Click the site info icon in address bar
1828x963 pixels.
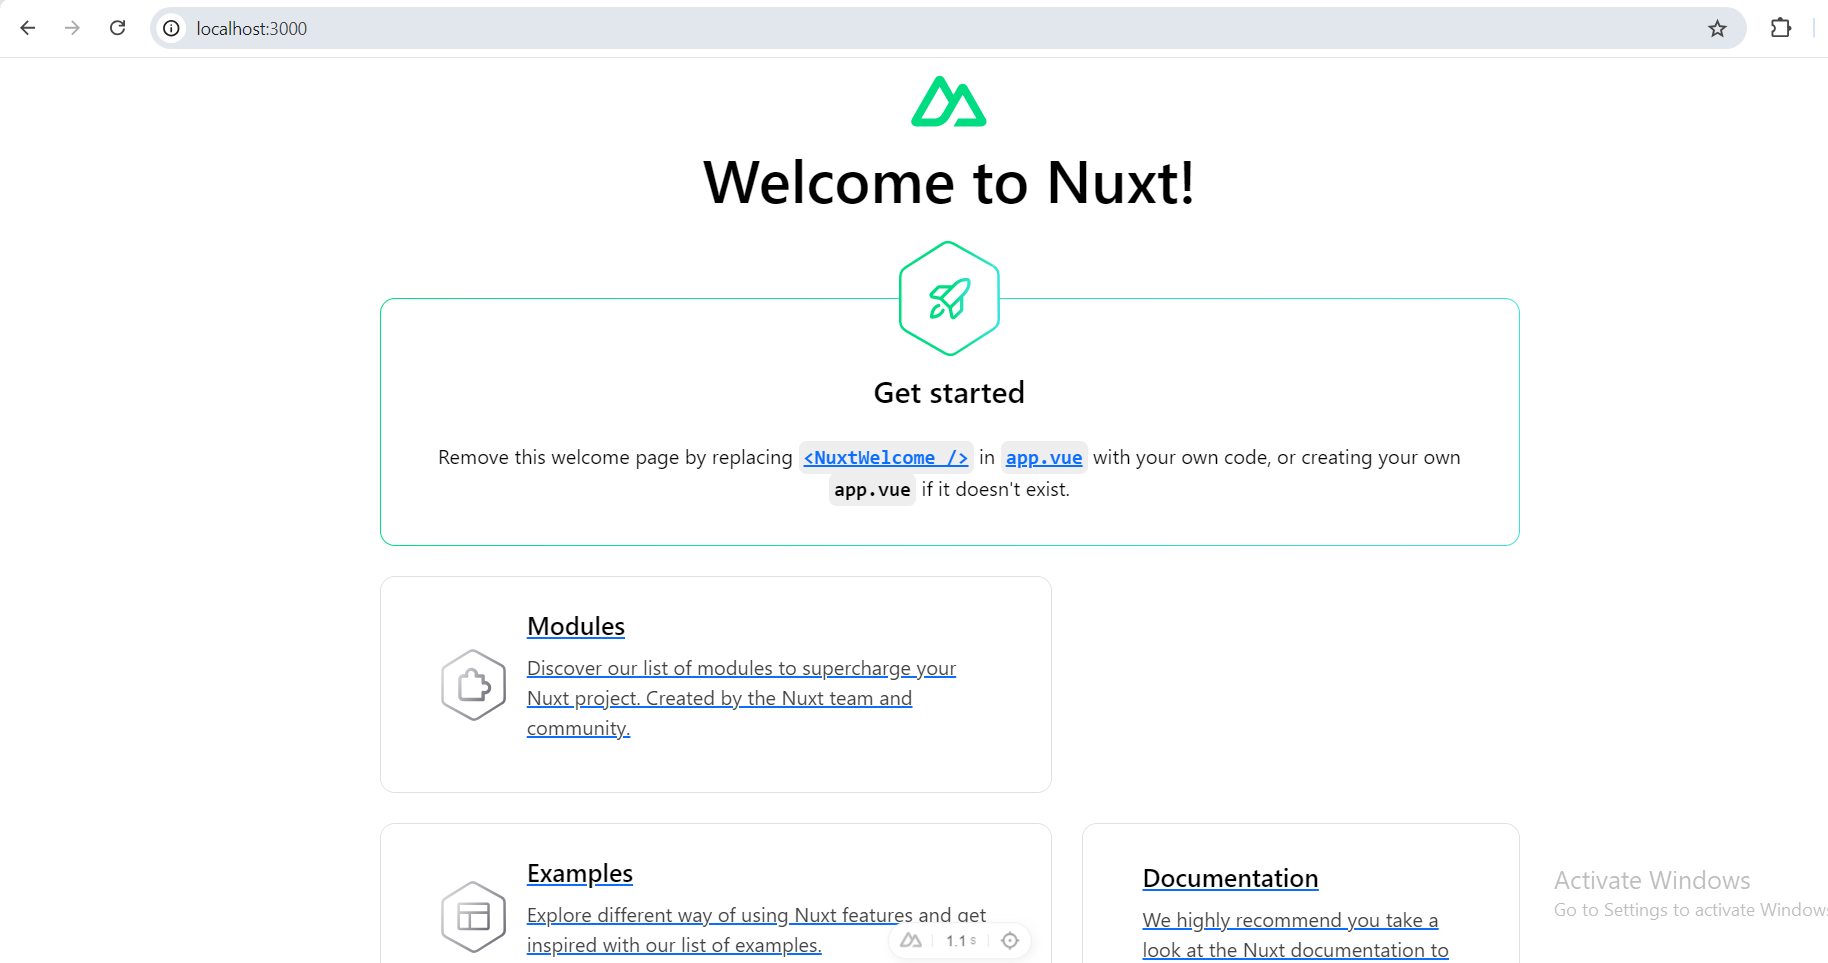click(x=170, y=28)
